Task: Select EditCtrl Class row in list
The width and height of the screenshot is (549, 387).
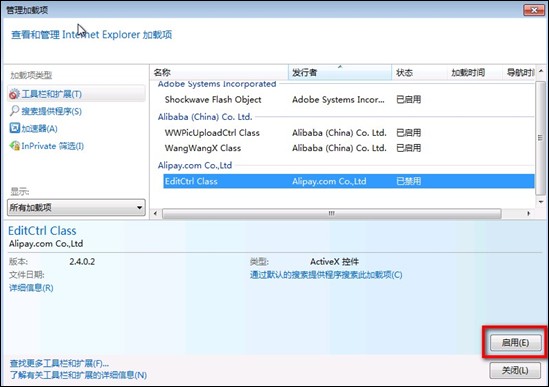Action: (349, 181)
